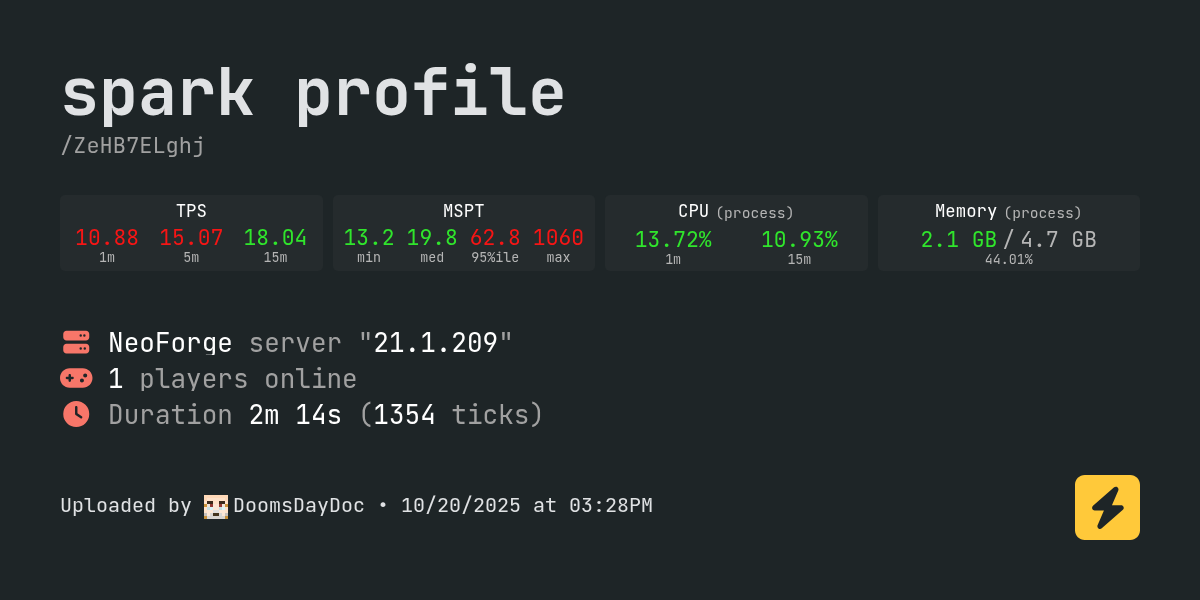Click the upload date 10/20/2025 at 03:28PM
Viewport: 1200px width, 600px height.
(x=526, y=506)
